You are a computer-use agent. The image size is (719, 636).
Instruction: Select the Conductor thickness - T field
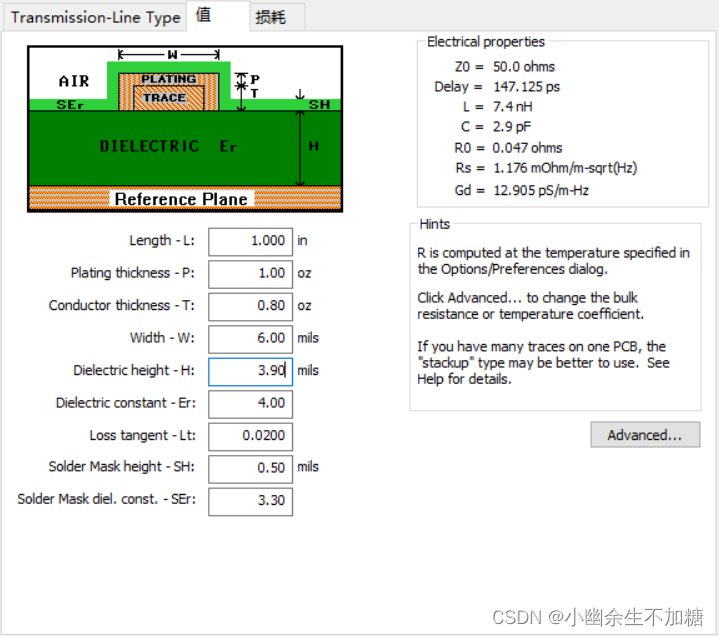[250, 306]
